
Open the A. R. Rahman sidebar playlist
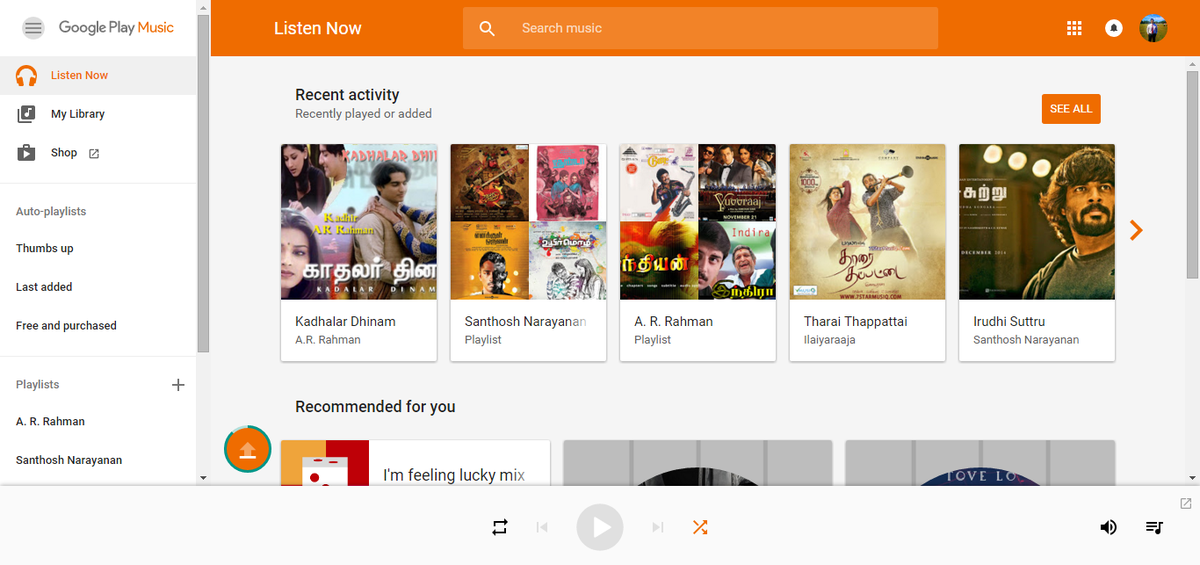(x=50, y=422)
